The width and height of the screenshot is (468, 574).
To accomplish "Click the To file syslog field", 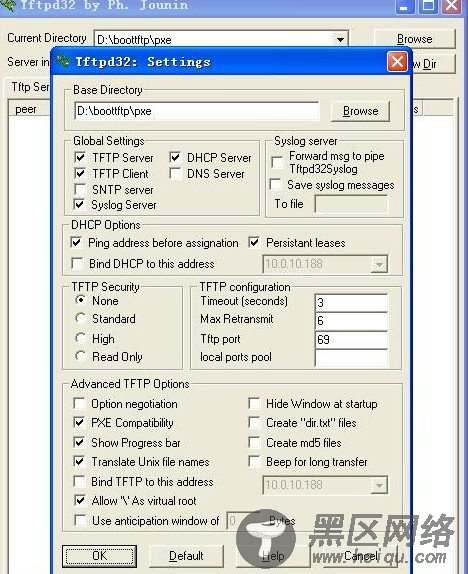I will pyautogui.click(x=351, y=204).
